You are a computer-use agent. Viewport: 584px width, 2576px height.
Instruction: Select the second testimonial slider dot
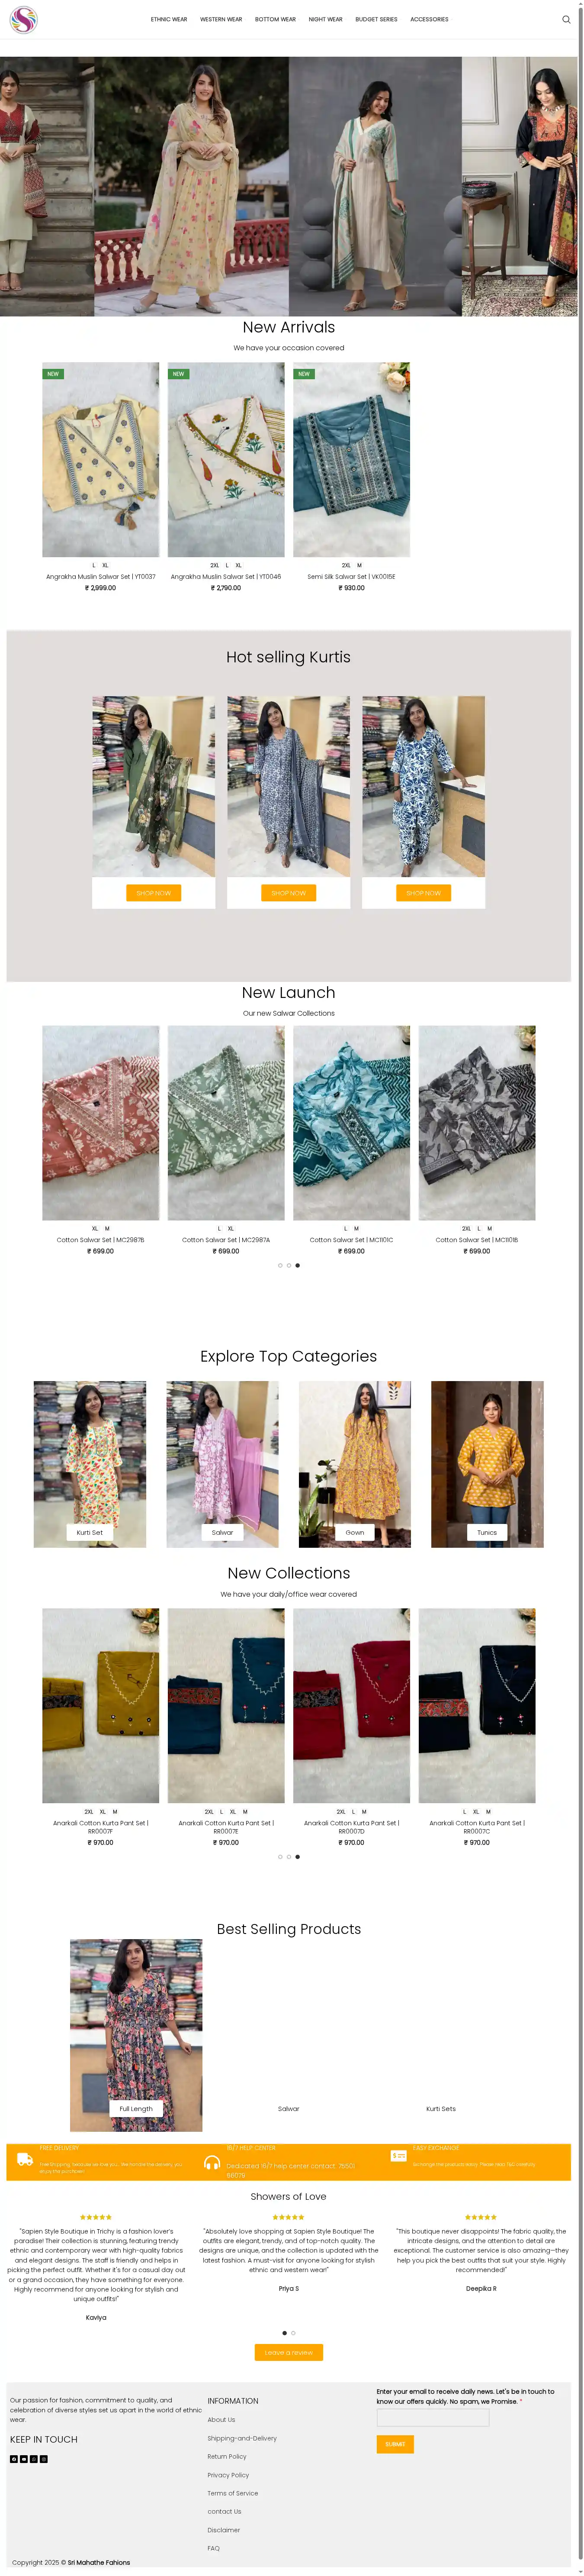[293, 2333]
